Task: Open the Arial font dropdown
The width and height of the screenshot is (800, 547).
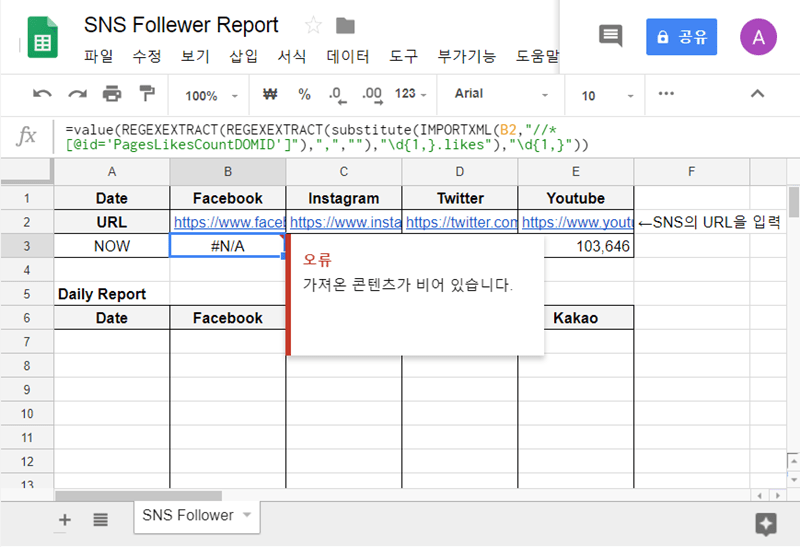Action: click(x=501, y=94)
